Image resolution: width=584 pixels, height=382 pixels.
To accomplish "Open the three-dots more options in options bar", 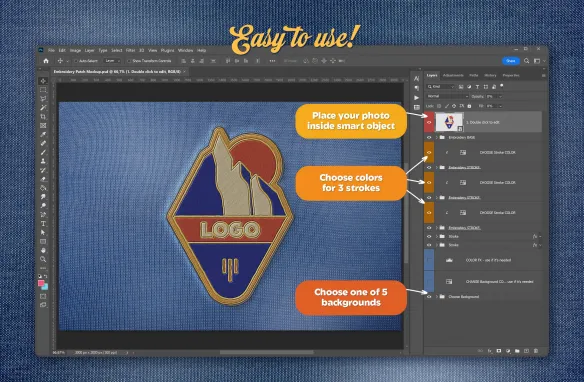I will [x=272, y=61].
